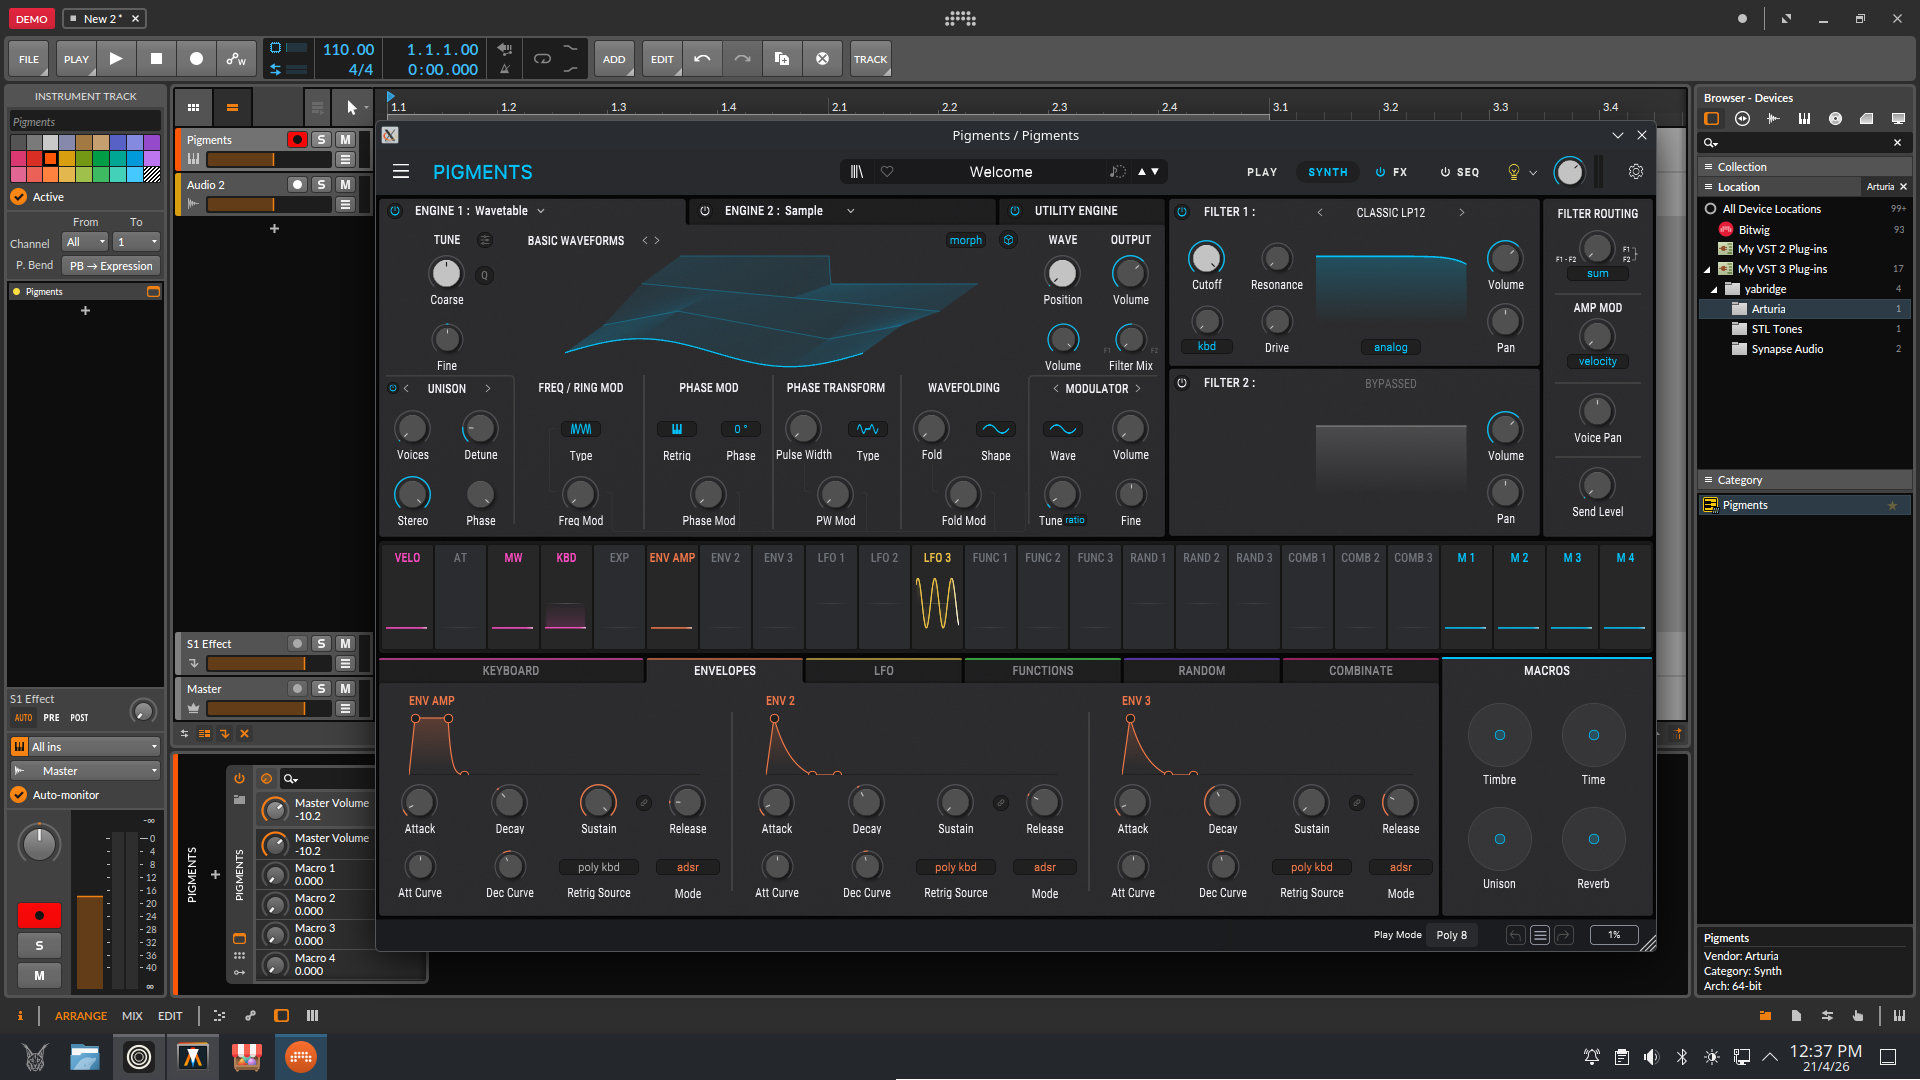Open the file manager taskbar icon
The height and width of the screenshot is (1080, 1920).
[85, 1056]
